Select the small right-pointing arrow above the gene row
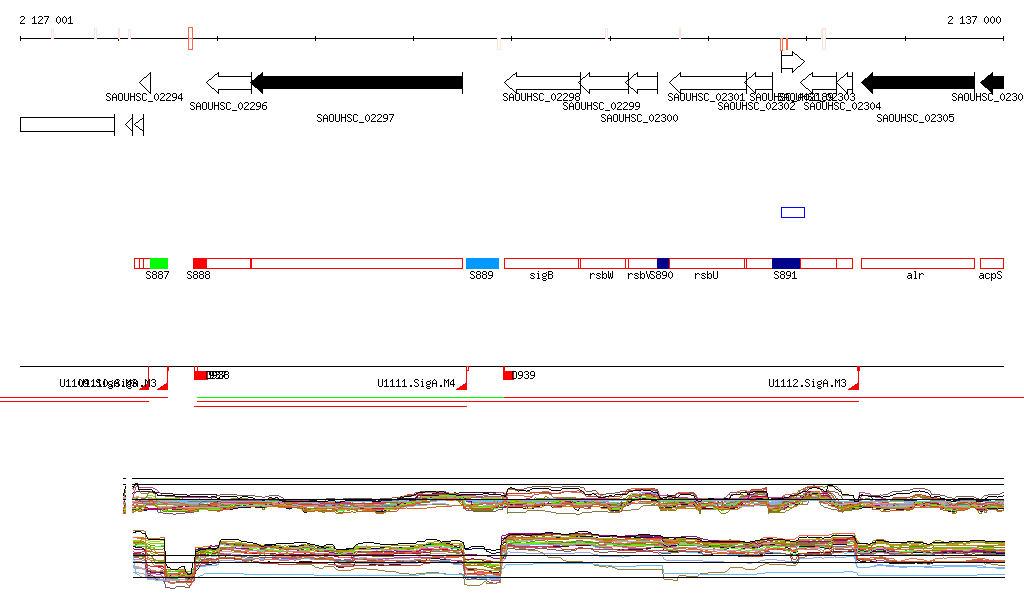1024x611 pixels. 793,62
